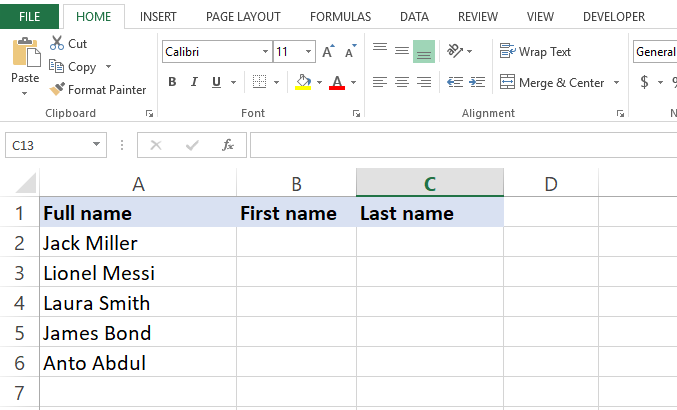
Task: Open the Copy dropdown arrow
Action: coord(108,66)
